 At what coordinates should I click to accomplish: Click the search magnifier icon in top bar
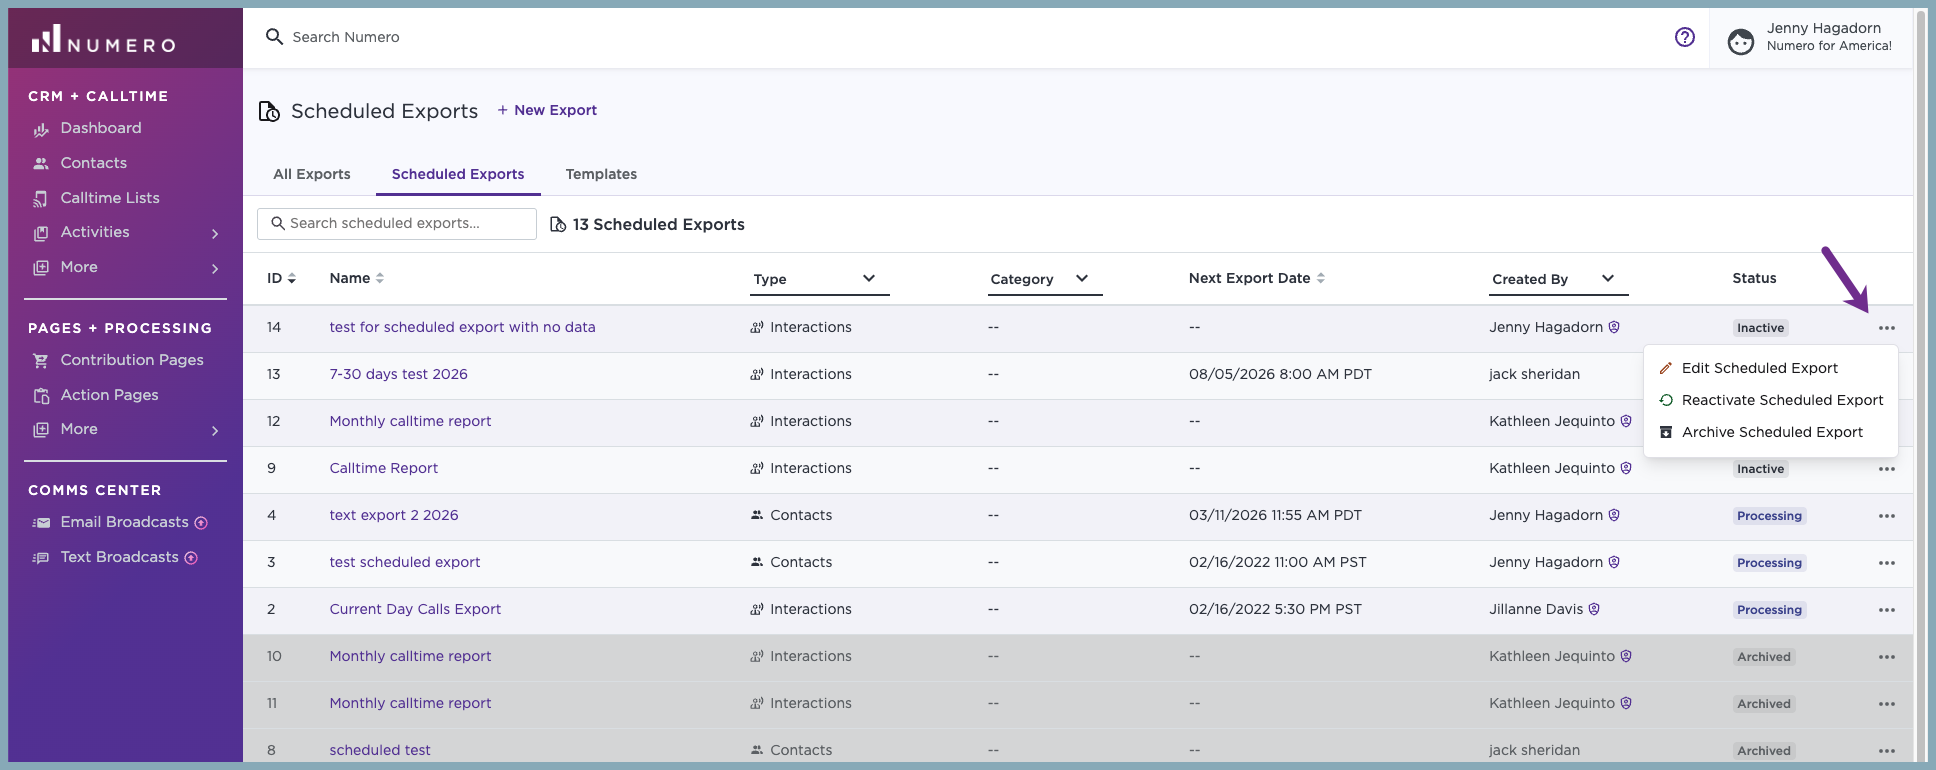pos(274,37)
